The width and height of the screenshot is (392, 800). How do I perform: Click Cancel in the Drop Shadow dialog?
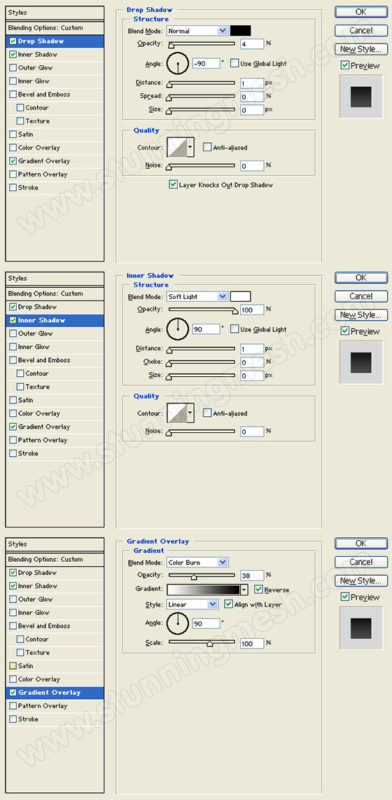pos(361,30)
